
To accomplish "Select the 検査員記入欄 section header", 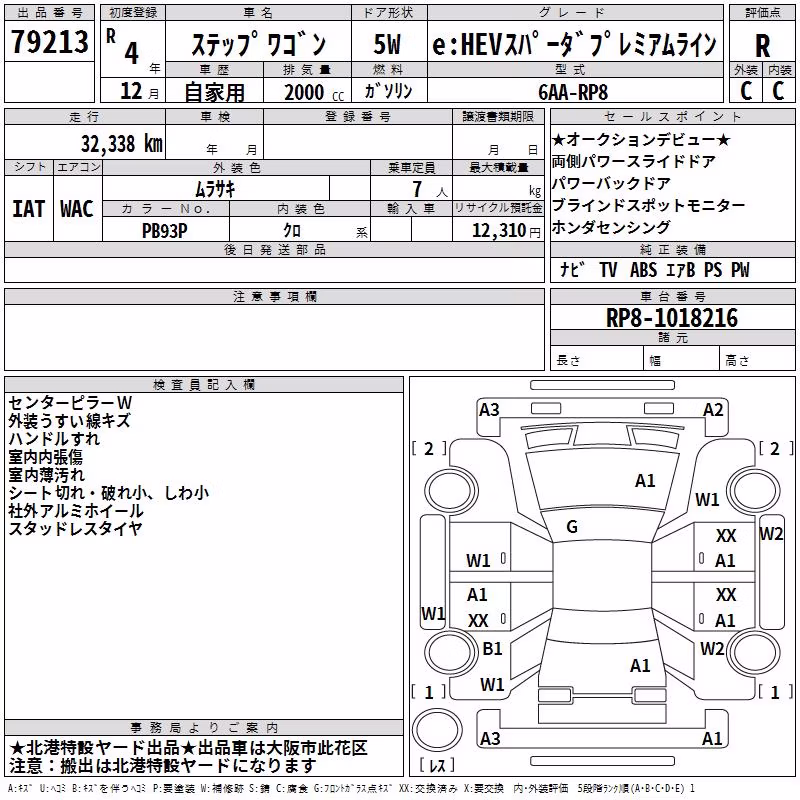I will coord(204,385).
